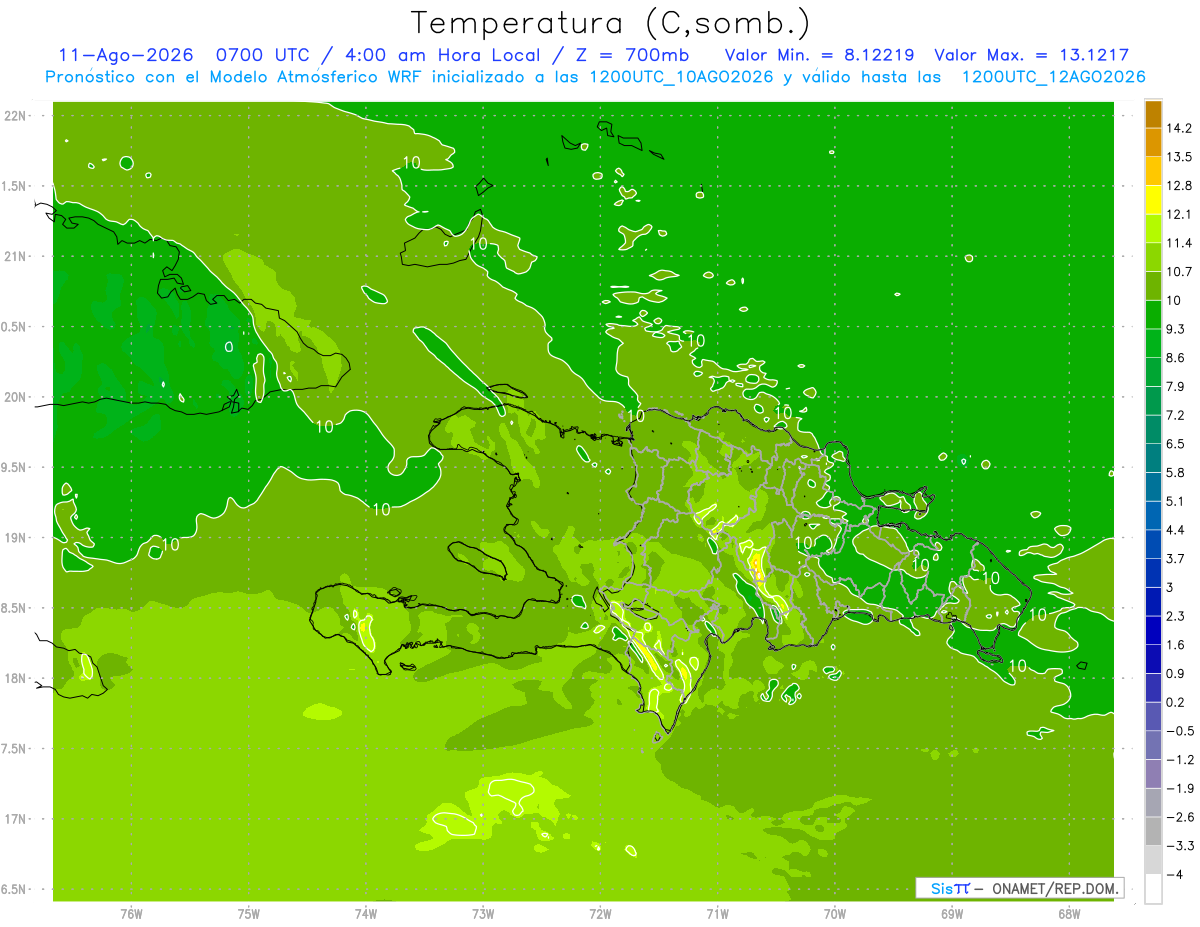
Task: Pick the dark blue swatch between 2.3 and 1.6
Action: (x=1153, y=630)
